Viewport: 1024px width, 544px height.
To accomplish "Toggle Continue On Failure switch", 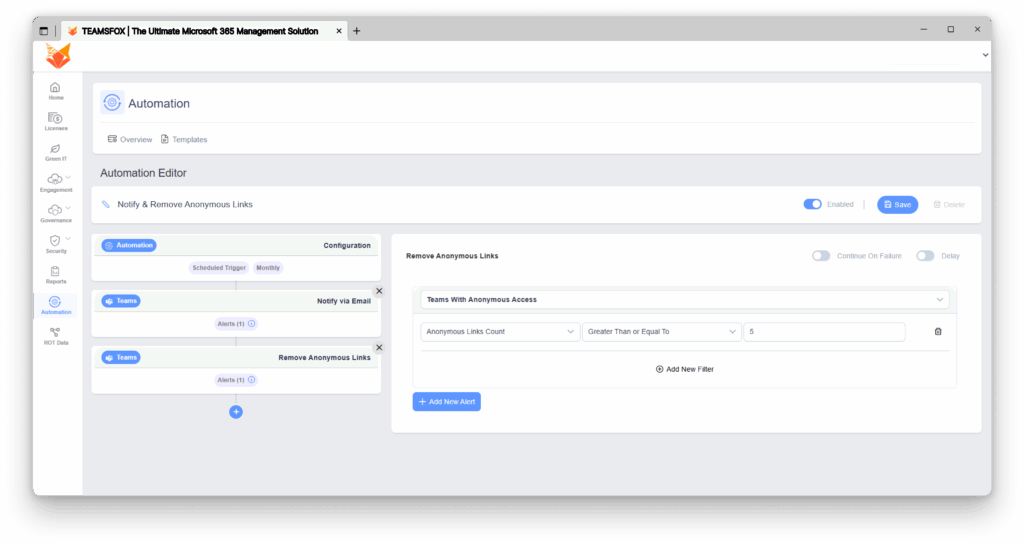I will (x=821, y=256).
